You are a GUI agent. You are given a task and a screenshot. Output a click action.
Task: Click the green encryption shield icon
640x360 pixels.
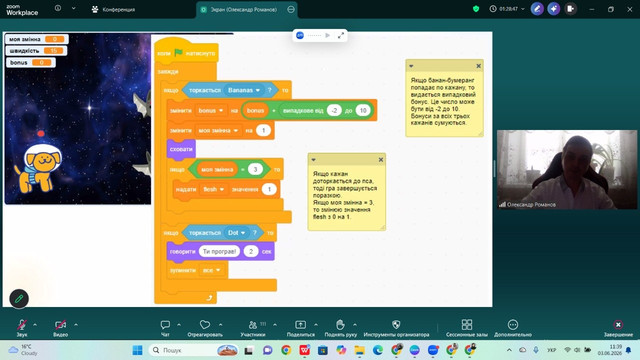(476, 9)
